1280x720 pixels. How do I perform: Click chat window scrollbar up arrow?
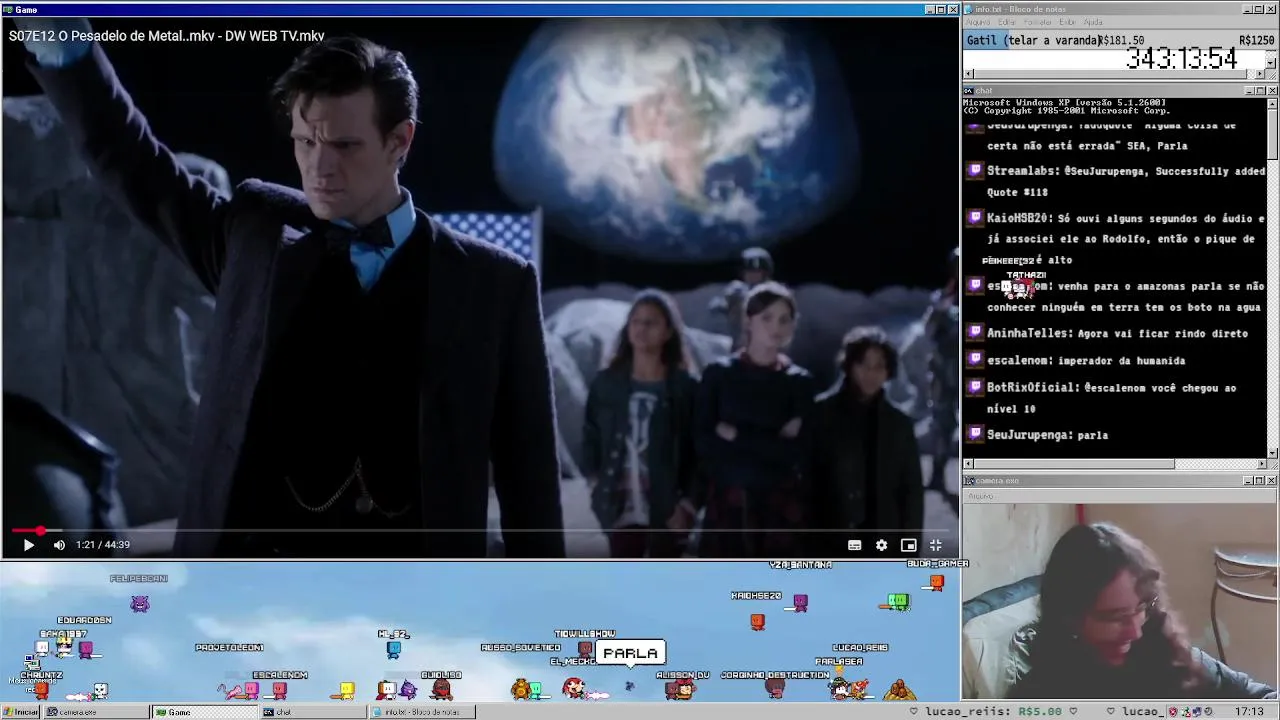1272,103
